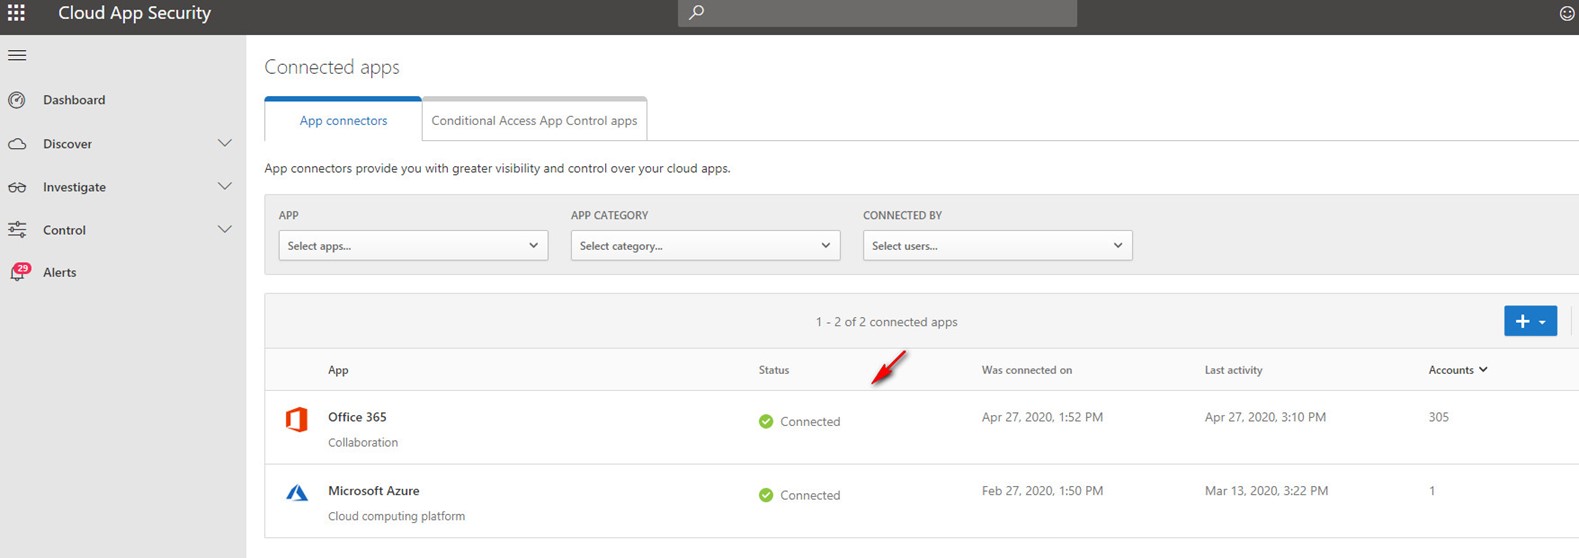Switch to App connectors tab
Viewport: 1579px width, 558px height.
[x=343, y=120]
